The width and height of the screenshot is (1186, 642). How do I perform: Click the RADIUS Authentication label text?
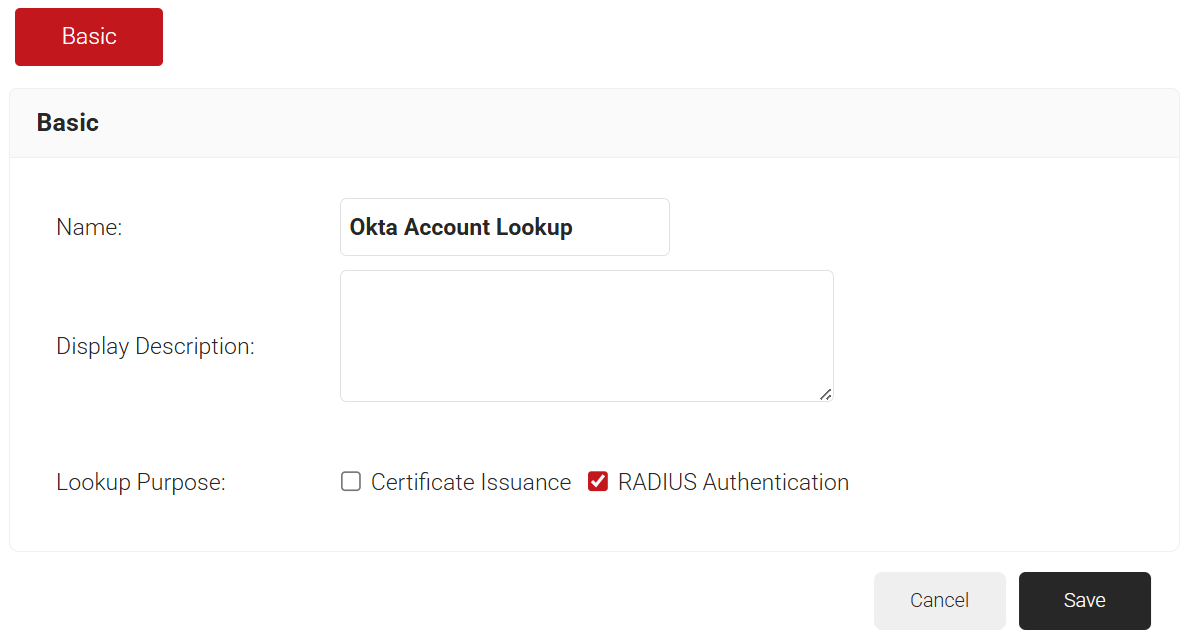(x=733, y=482)
